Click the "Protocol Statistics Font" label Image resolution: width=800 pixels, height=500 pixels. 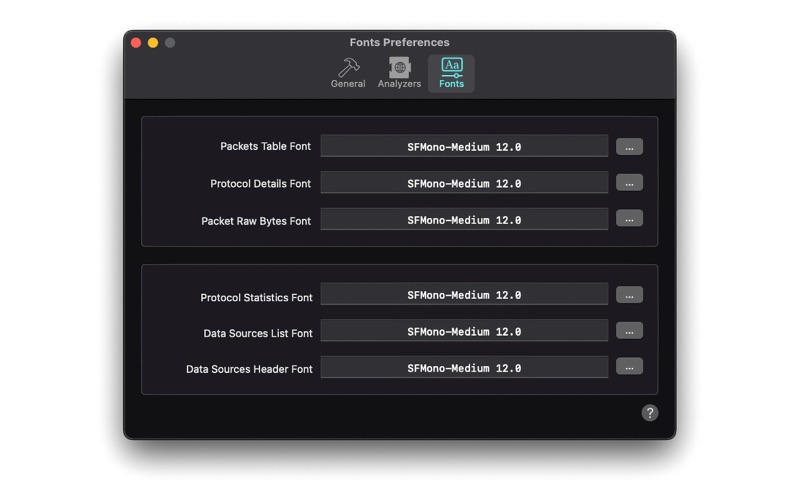(256, 297)
